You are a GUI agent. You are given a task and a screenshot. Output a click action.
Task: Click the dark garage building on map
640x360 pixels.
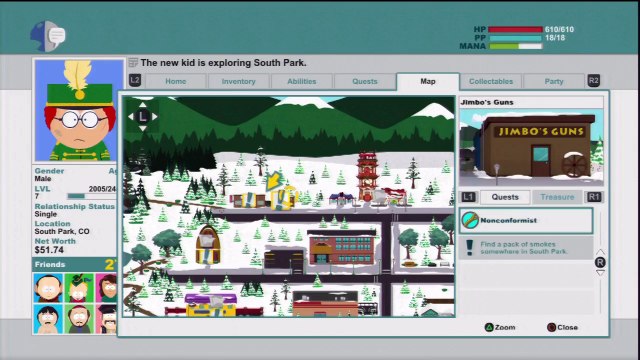point(284,260)
